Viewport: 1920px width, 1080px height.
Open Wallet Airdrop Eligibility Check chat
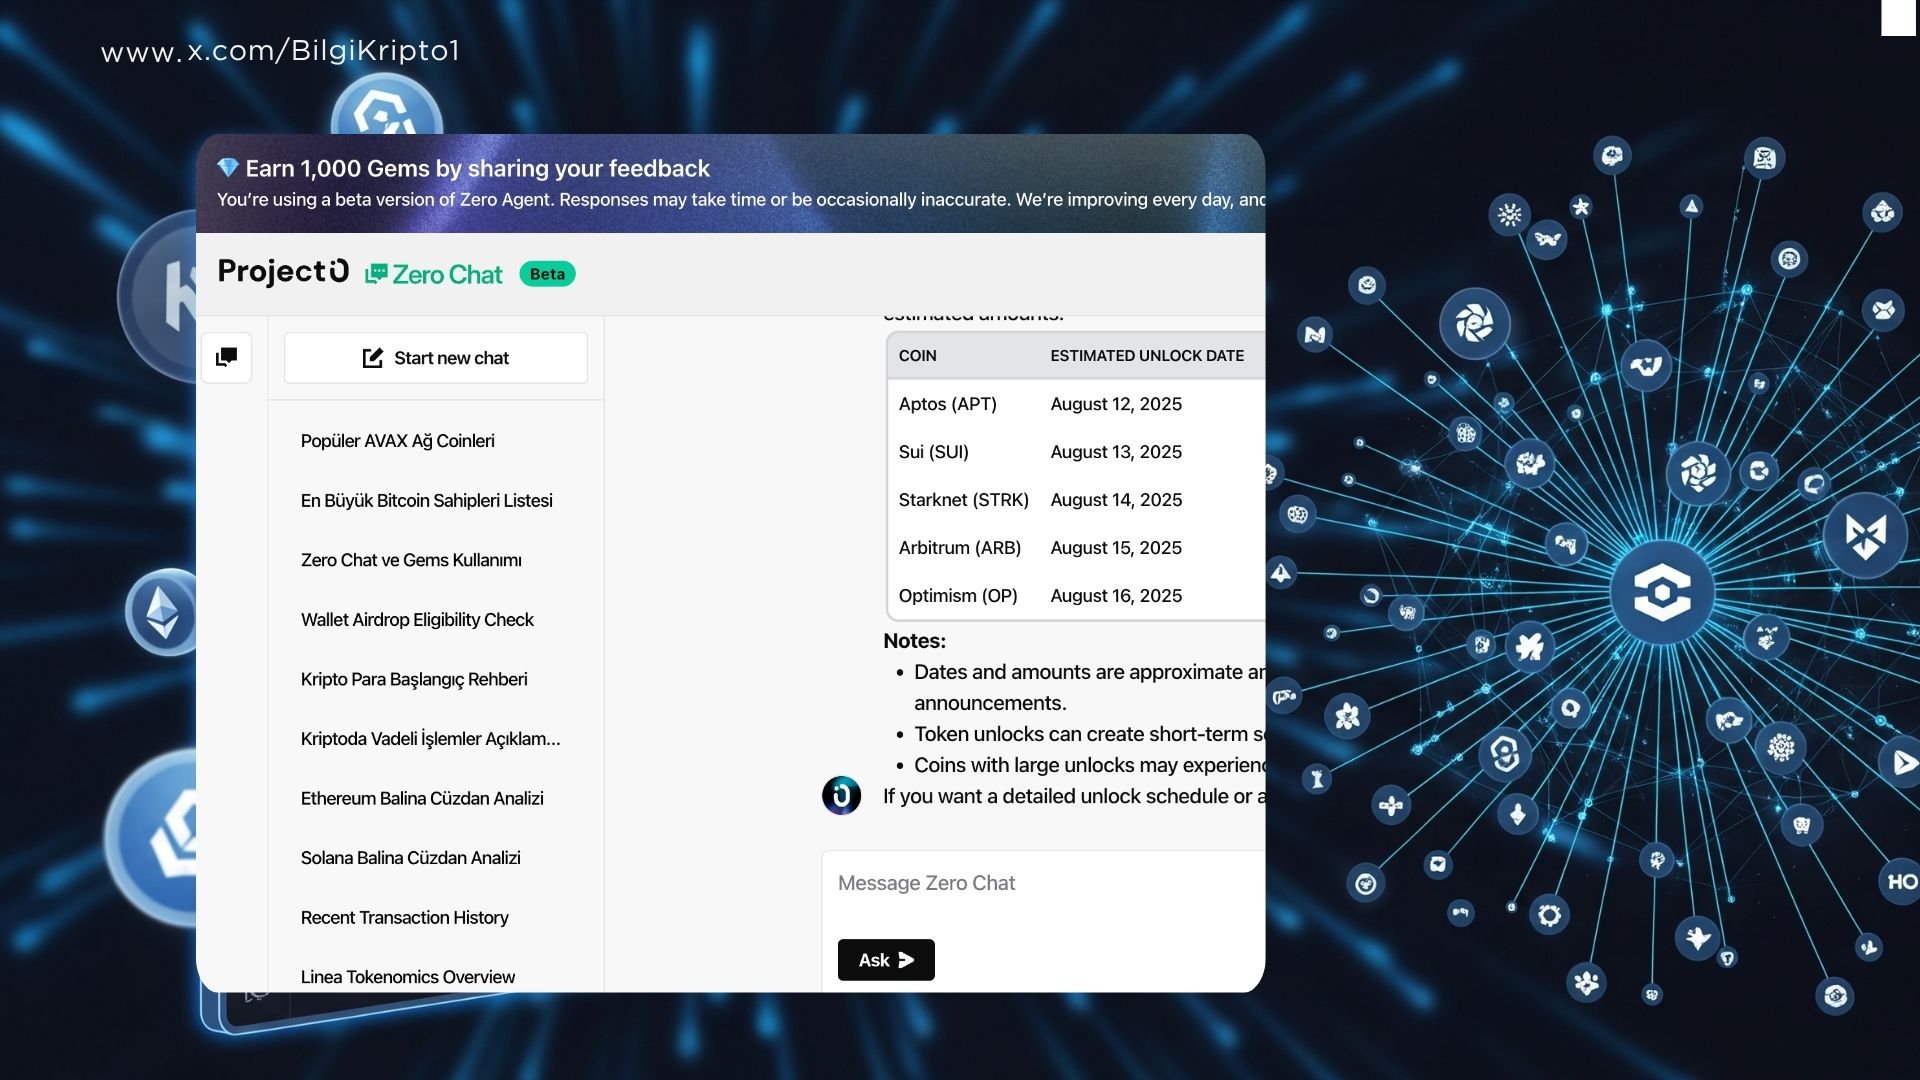[417, 620]
